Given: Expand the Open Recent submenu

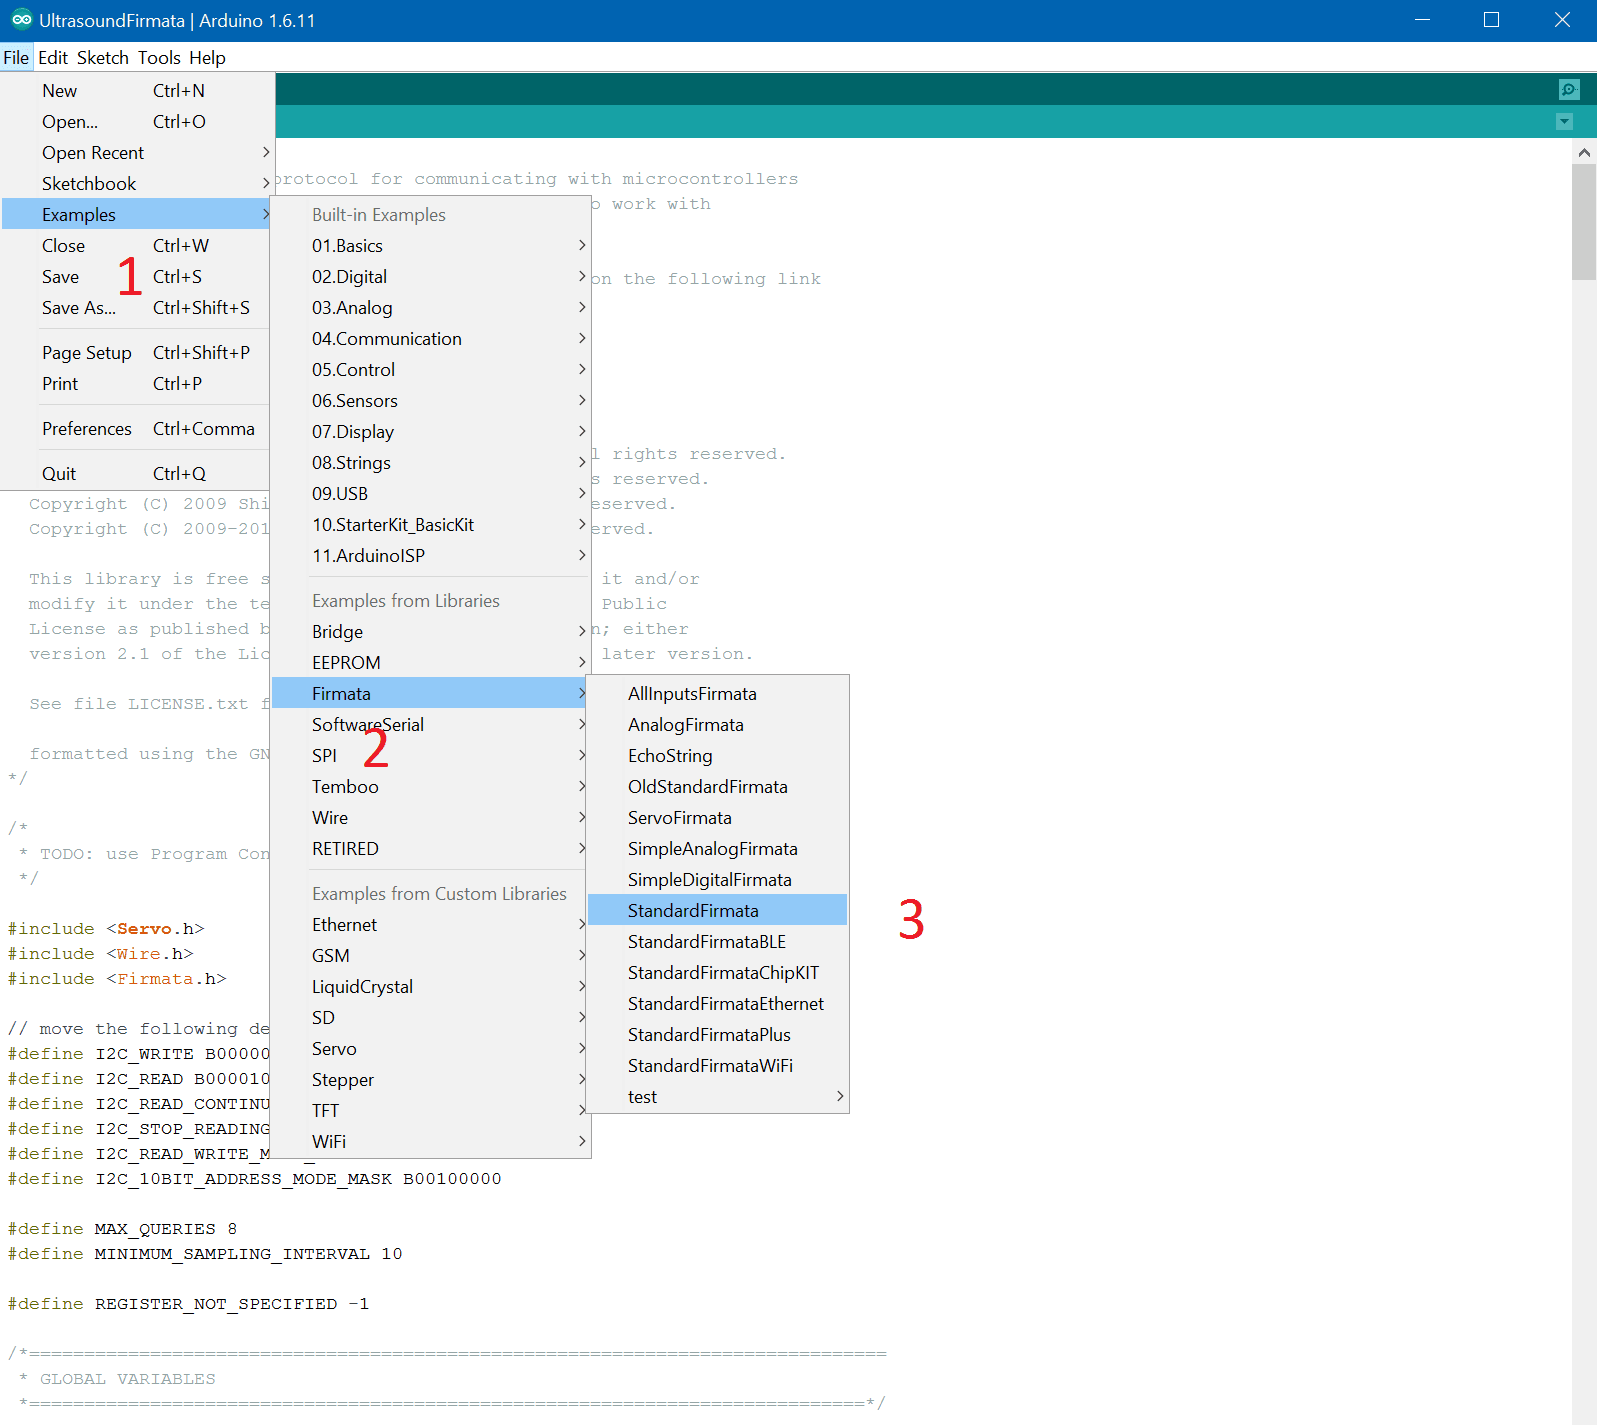Looking at the screenshot, I should 137,153.
